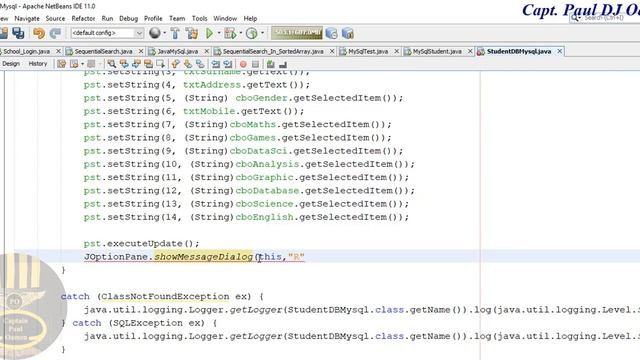Expand the arrow beside the globe icon
The height and width of the screenshot is (360, 640).
[164, 33]
